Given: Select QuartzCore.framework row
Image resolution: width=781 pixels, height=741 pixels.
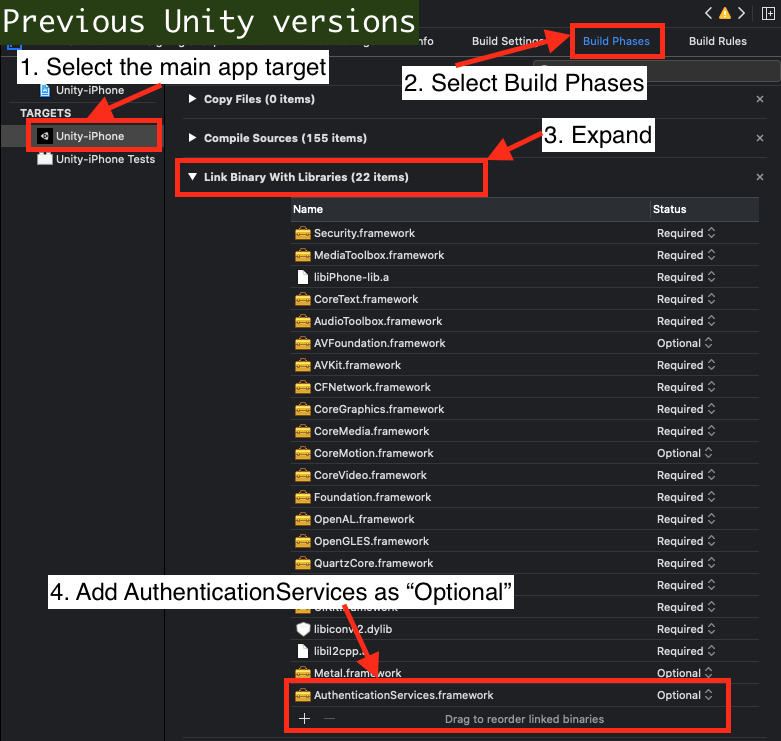Looking at the screenshot, I should pyautogui.click(x=525, y=563).
